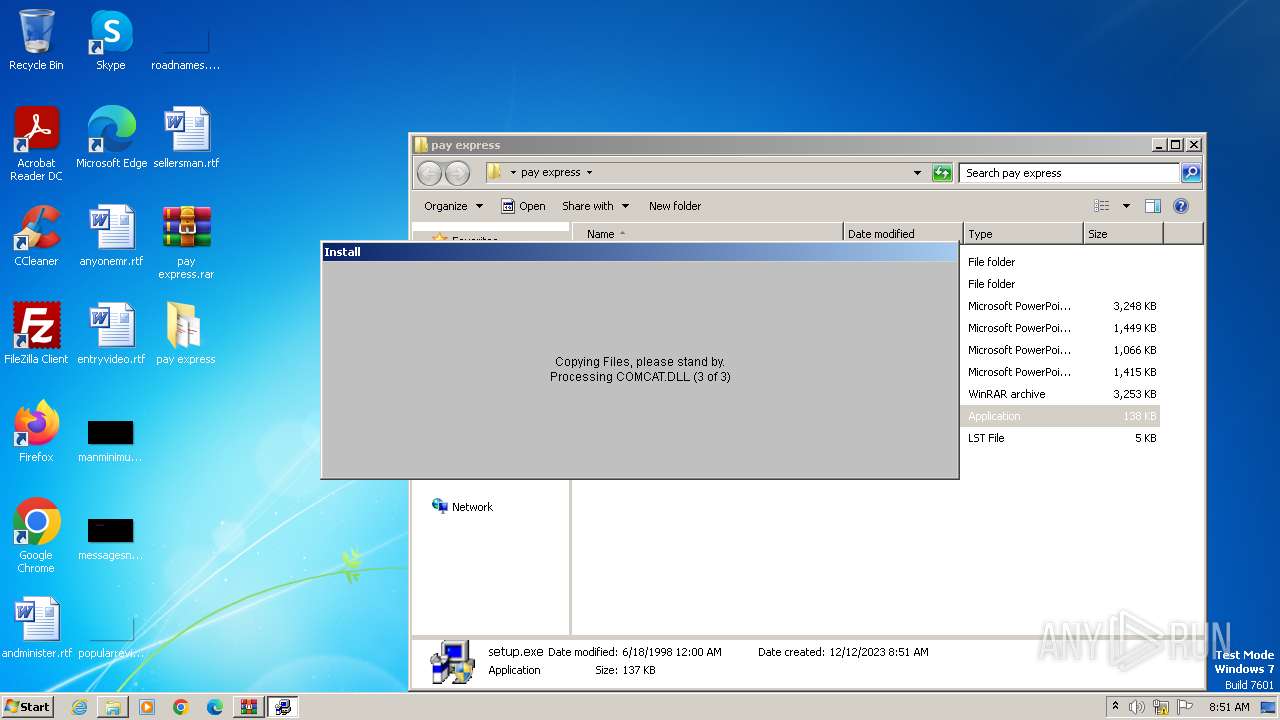The width and height of the screenshot is (1280, 720).
Task: Expand the Organize menu dropdown
Action: click(x=453, y=206)
